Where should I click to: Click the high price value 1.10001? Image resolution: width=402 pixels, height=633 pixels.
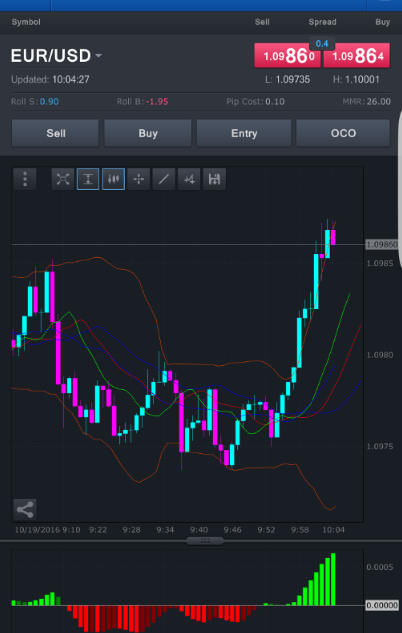tap(362, 80)
